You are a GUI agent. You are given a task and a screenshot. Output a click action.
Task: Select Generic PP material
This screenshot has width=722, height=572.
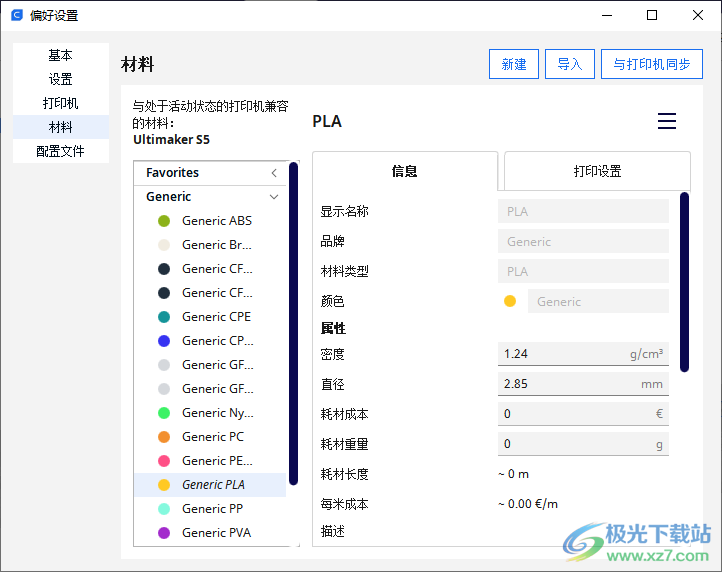click(x=210, y=508)
